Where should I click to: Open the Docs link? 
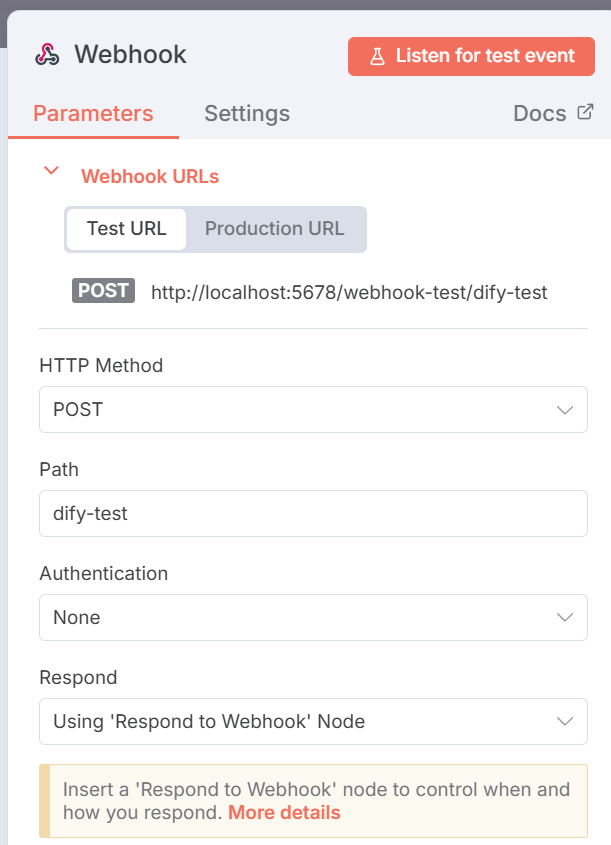(x=540, y=113)
